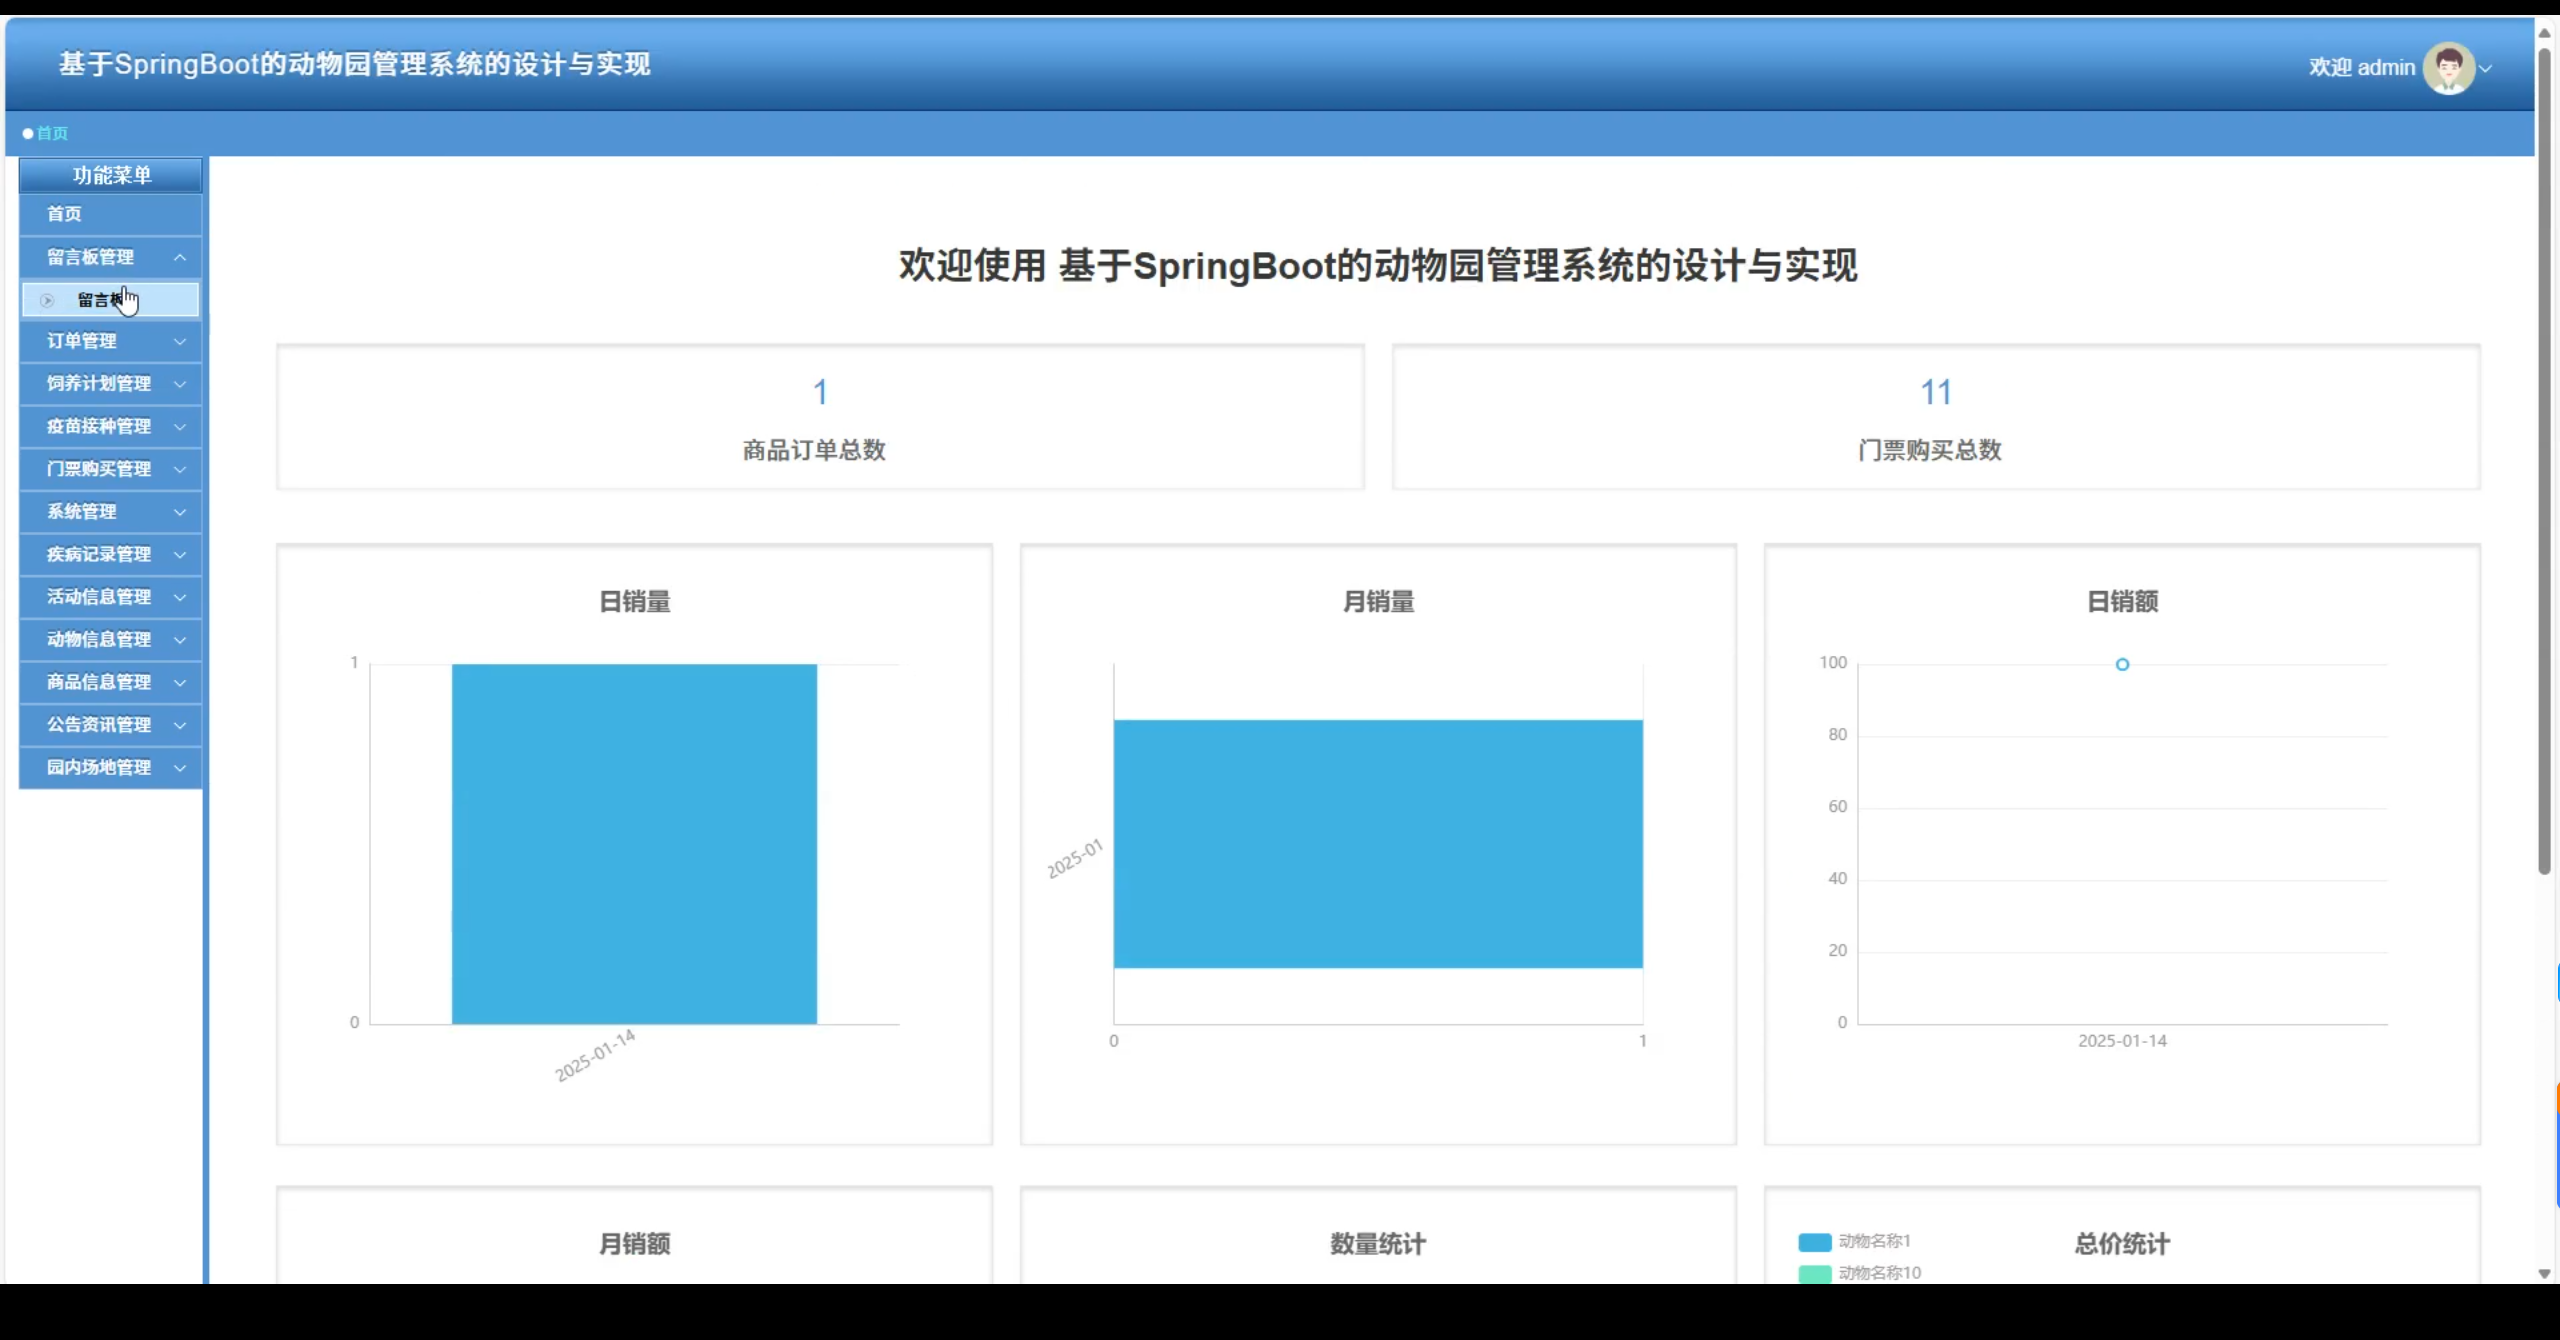Toggle the 动物名称1 legend swatch
This screenshot has height=1340, width=2560.
click(x=1814, y=1242)
